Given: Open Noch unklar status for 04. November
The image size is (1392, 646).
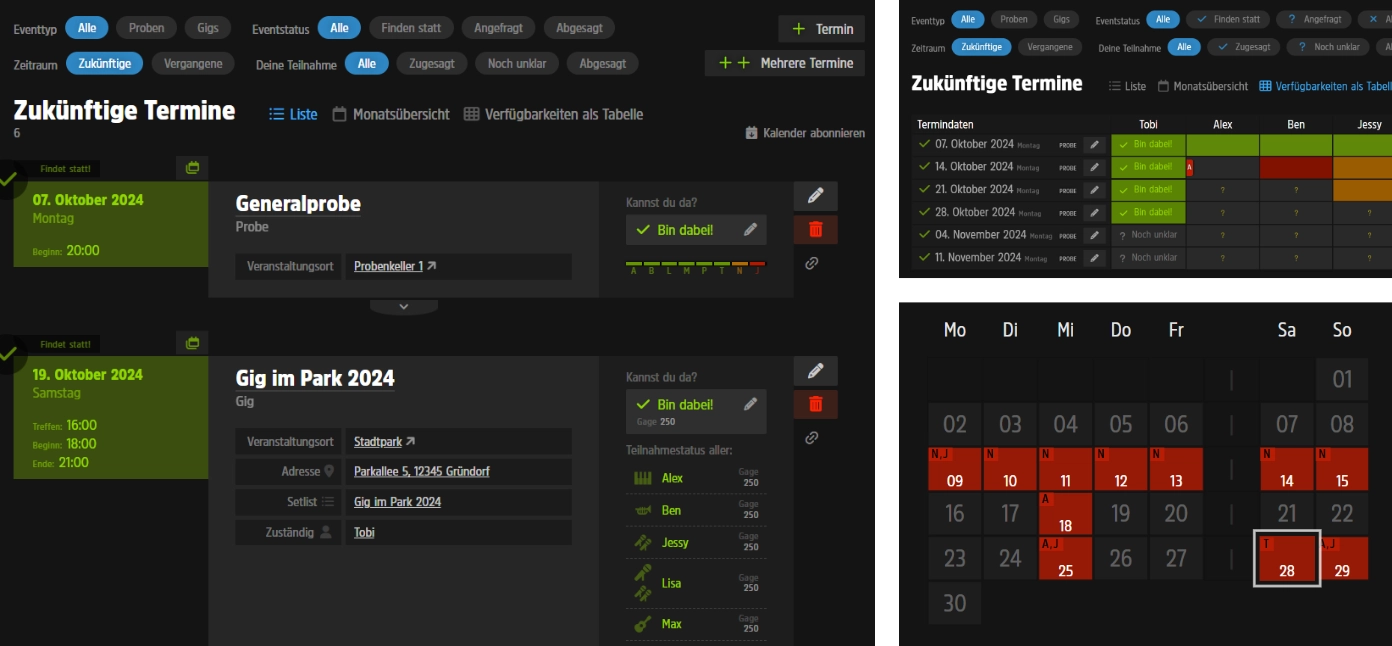Looking at the screenshot, I should (1148, 235).
